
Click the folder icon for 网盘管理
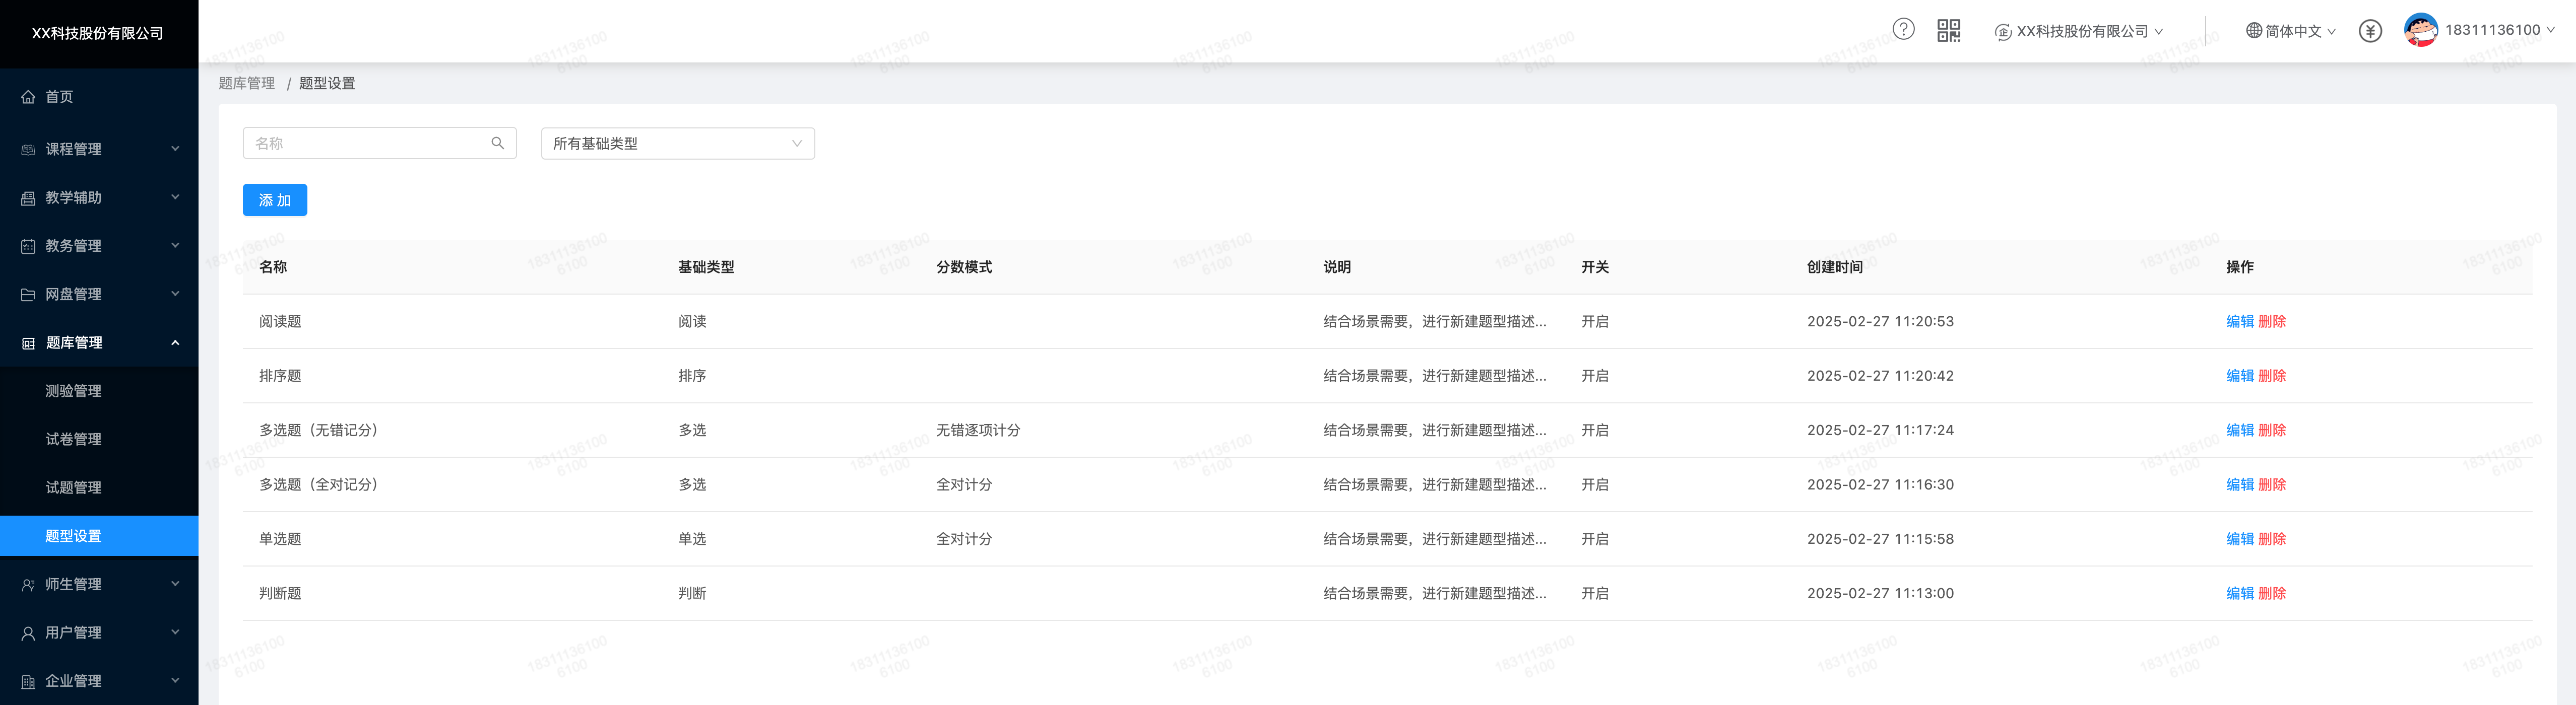coord(28,294)
